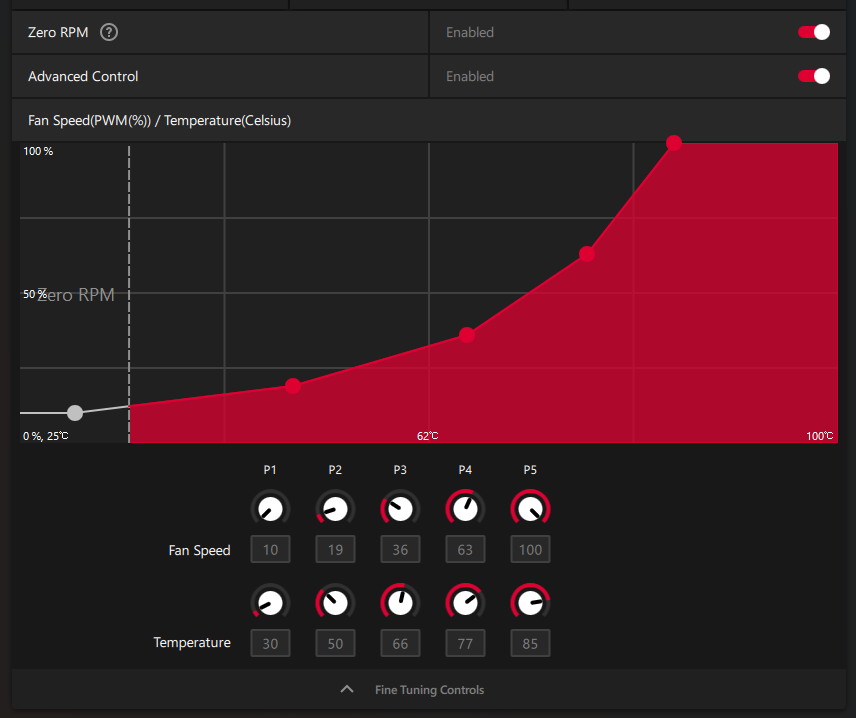This screenshot has height=718, width=856.
Task: Select the third red fan curve point
Action: (x=587, y=254)
